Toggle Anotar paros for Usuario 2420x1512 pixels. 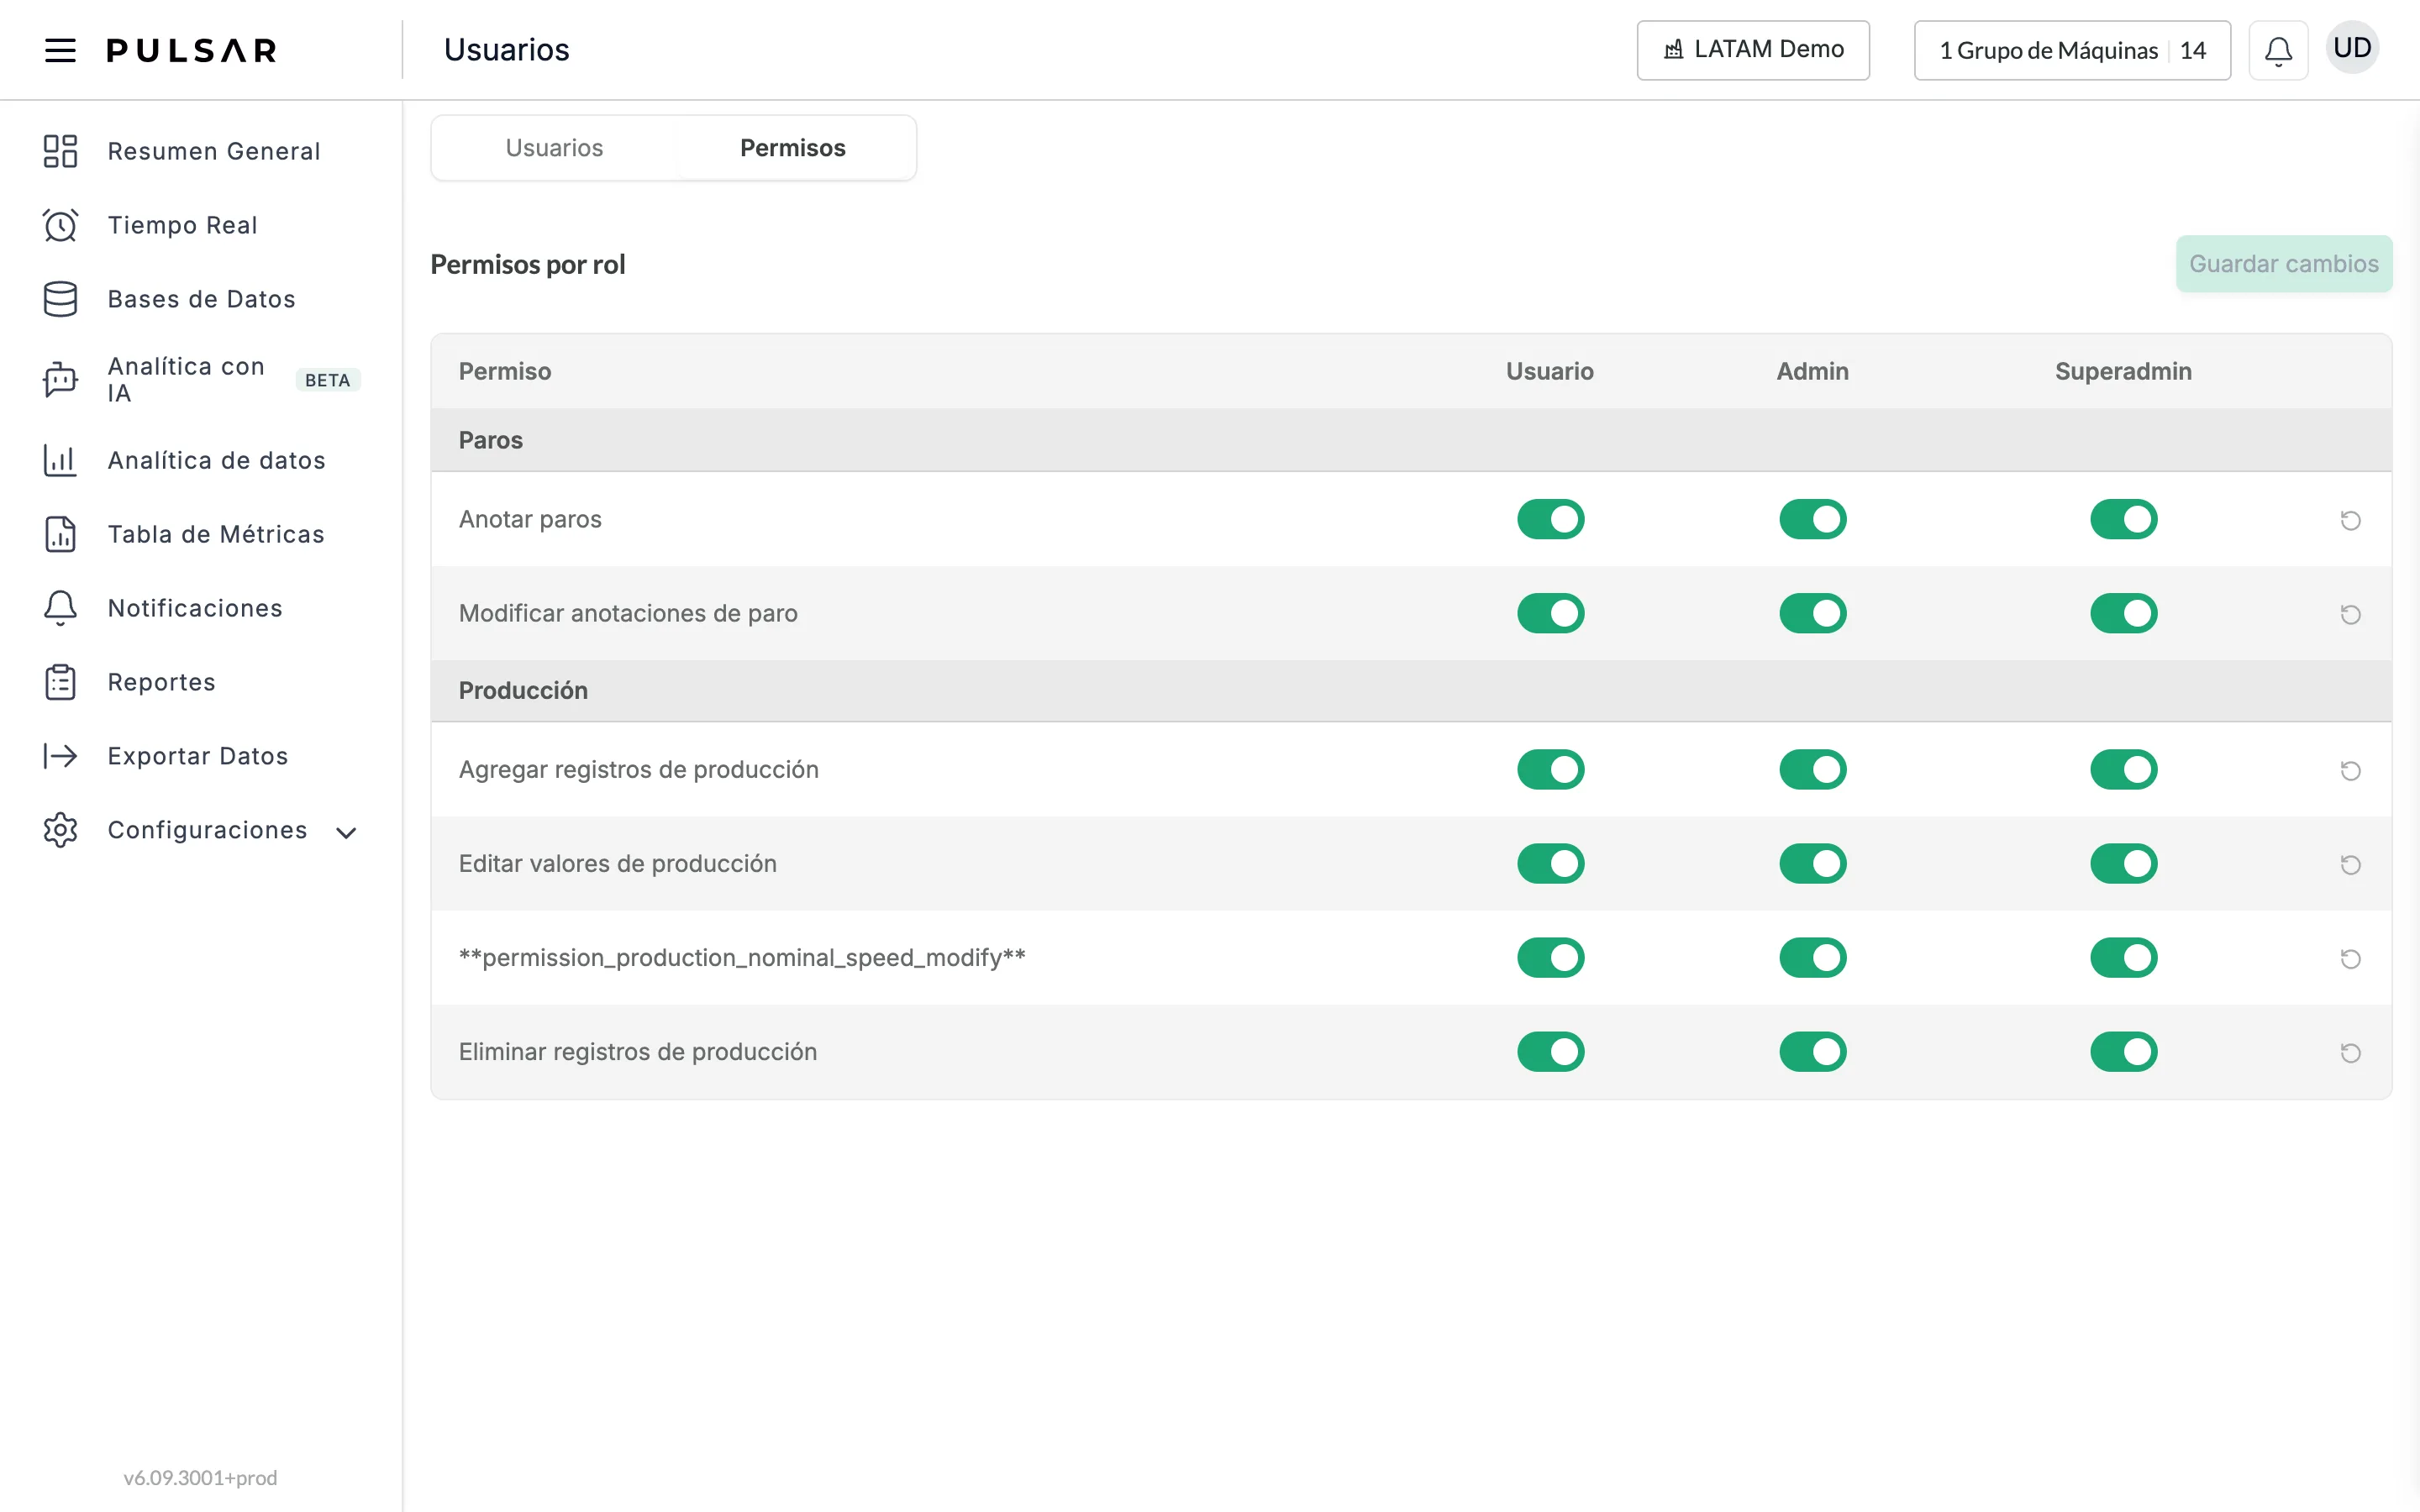click(x=1550, y=519)
